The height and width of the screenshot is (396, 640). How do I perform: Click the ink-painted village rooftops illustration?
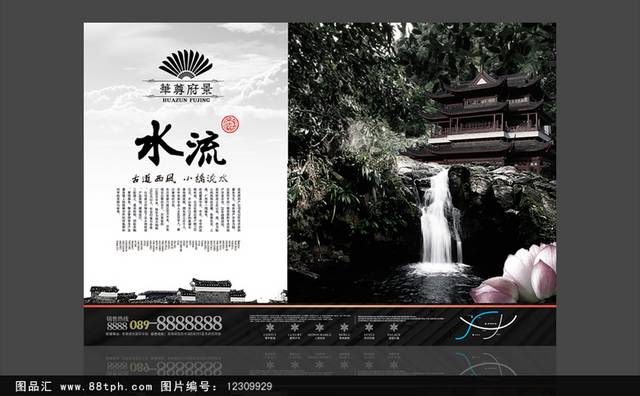[186, 291]
